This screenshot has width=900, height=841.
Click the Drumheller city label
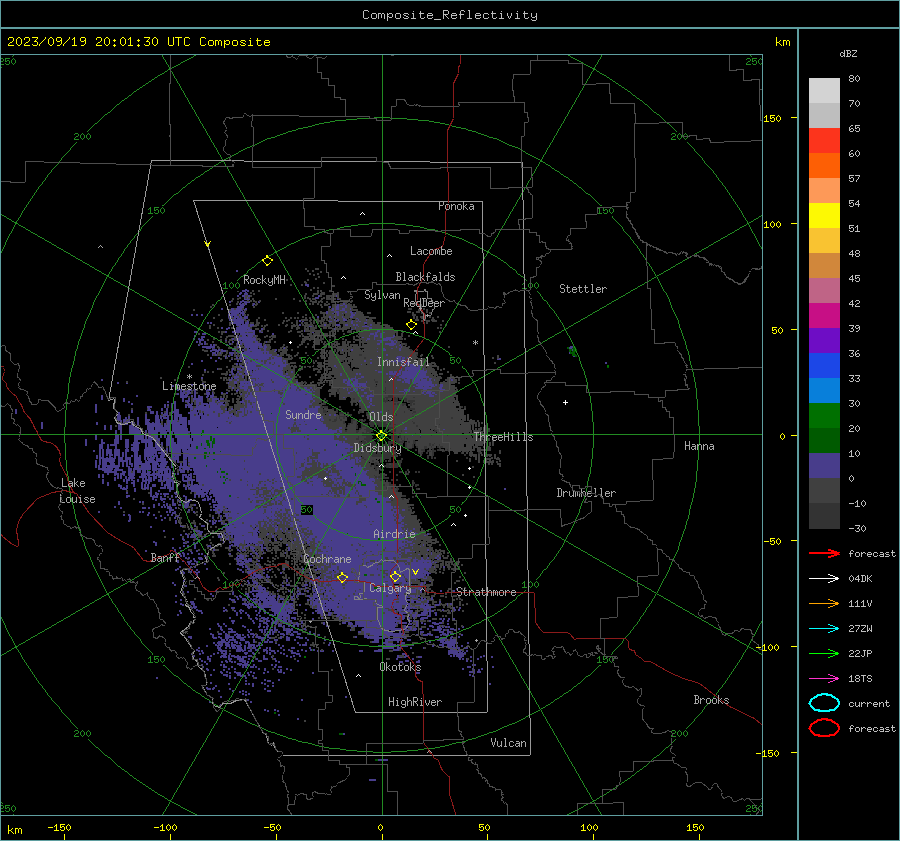click(586, 493)
